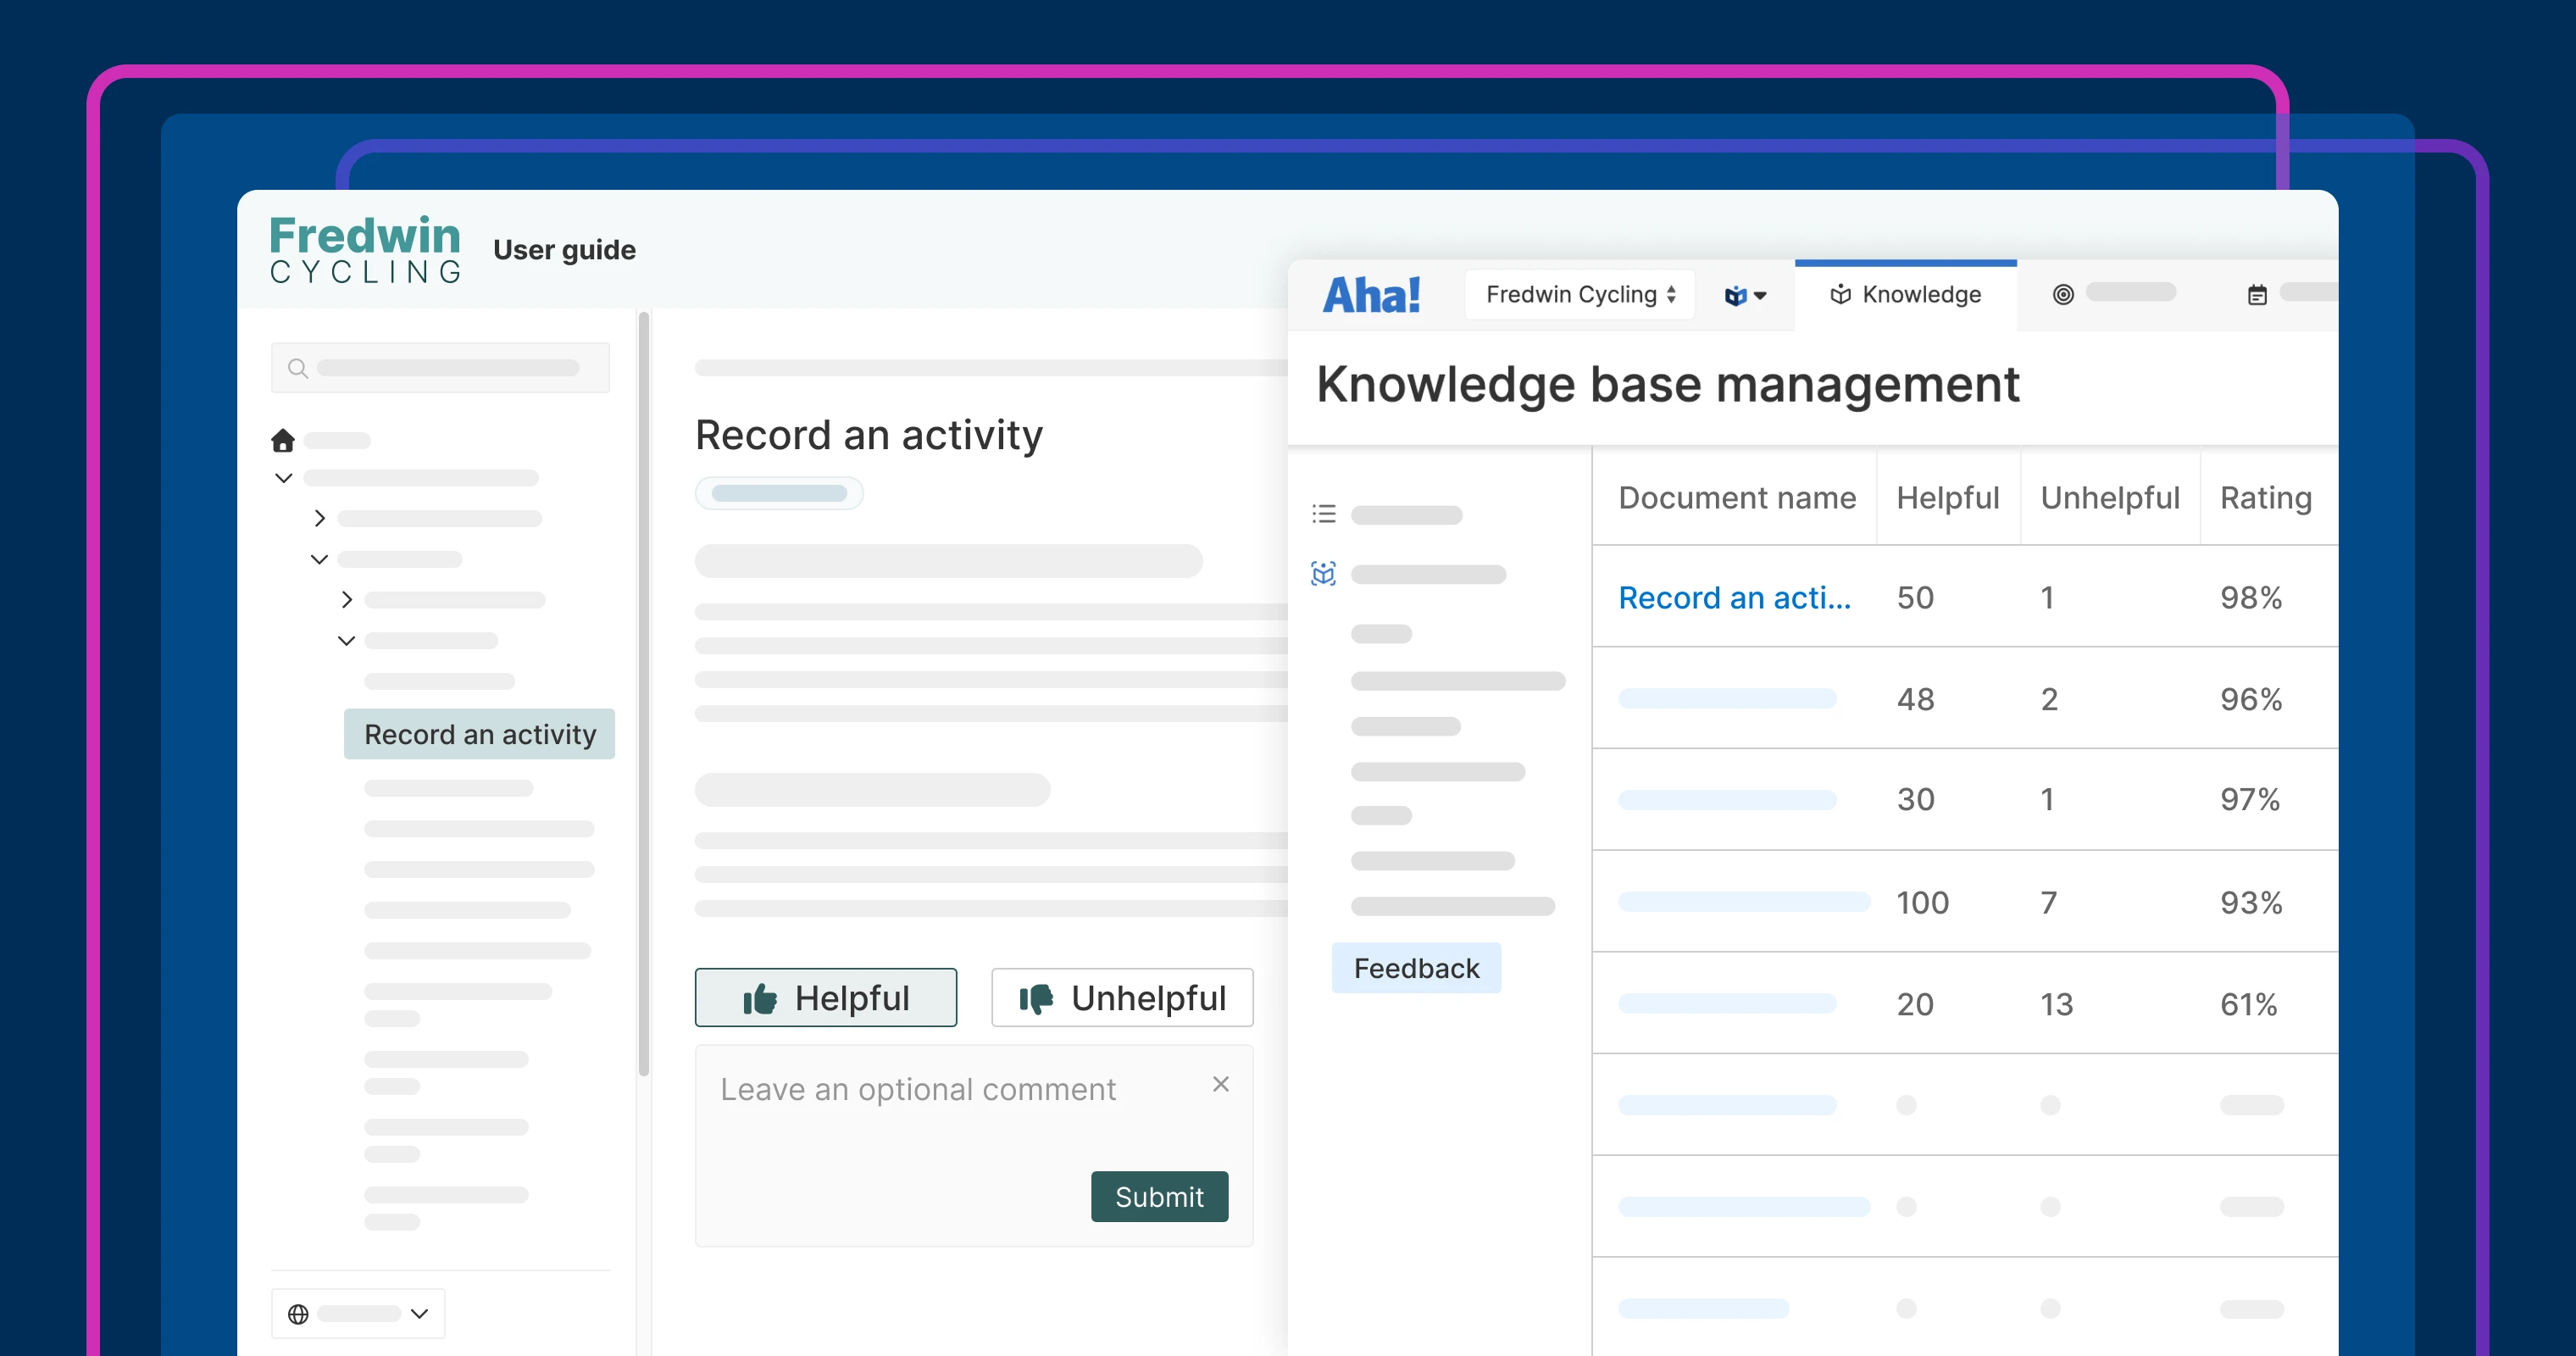Image resolution: width=2576 pixels, height=1356 pixels.
Task: Click the list icon in the Knowledge sidebar
Action: (x=1323, y=513)
